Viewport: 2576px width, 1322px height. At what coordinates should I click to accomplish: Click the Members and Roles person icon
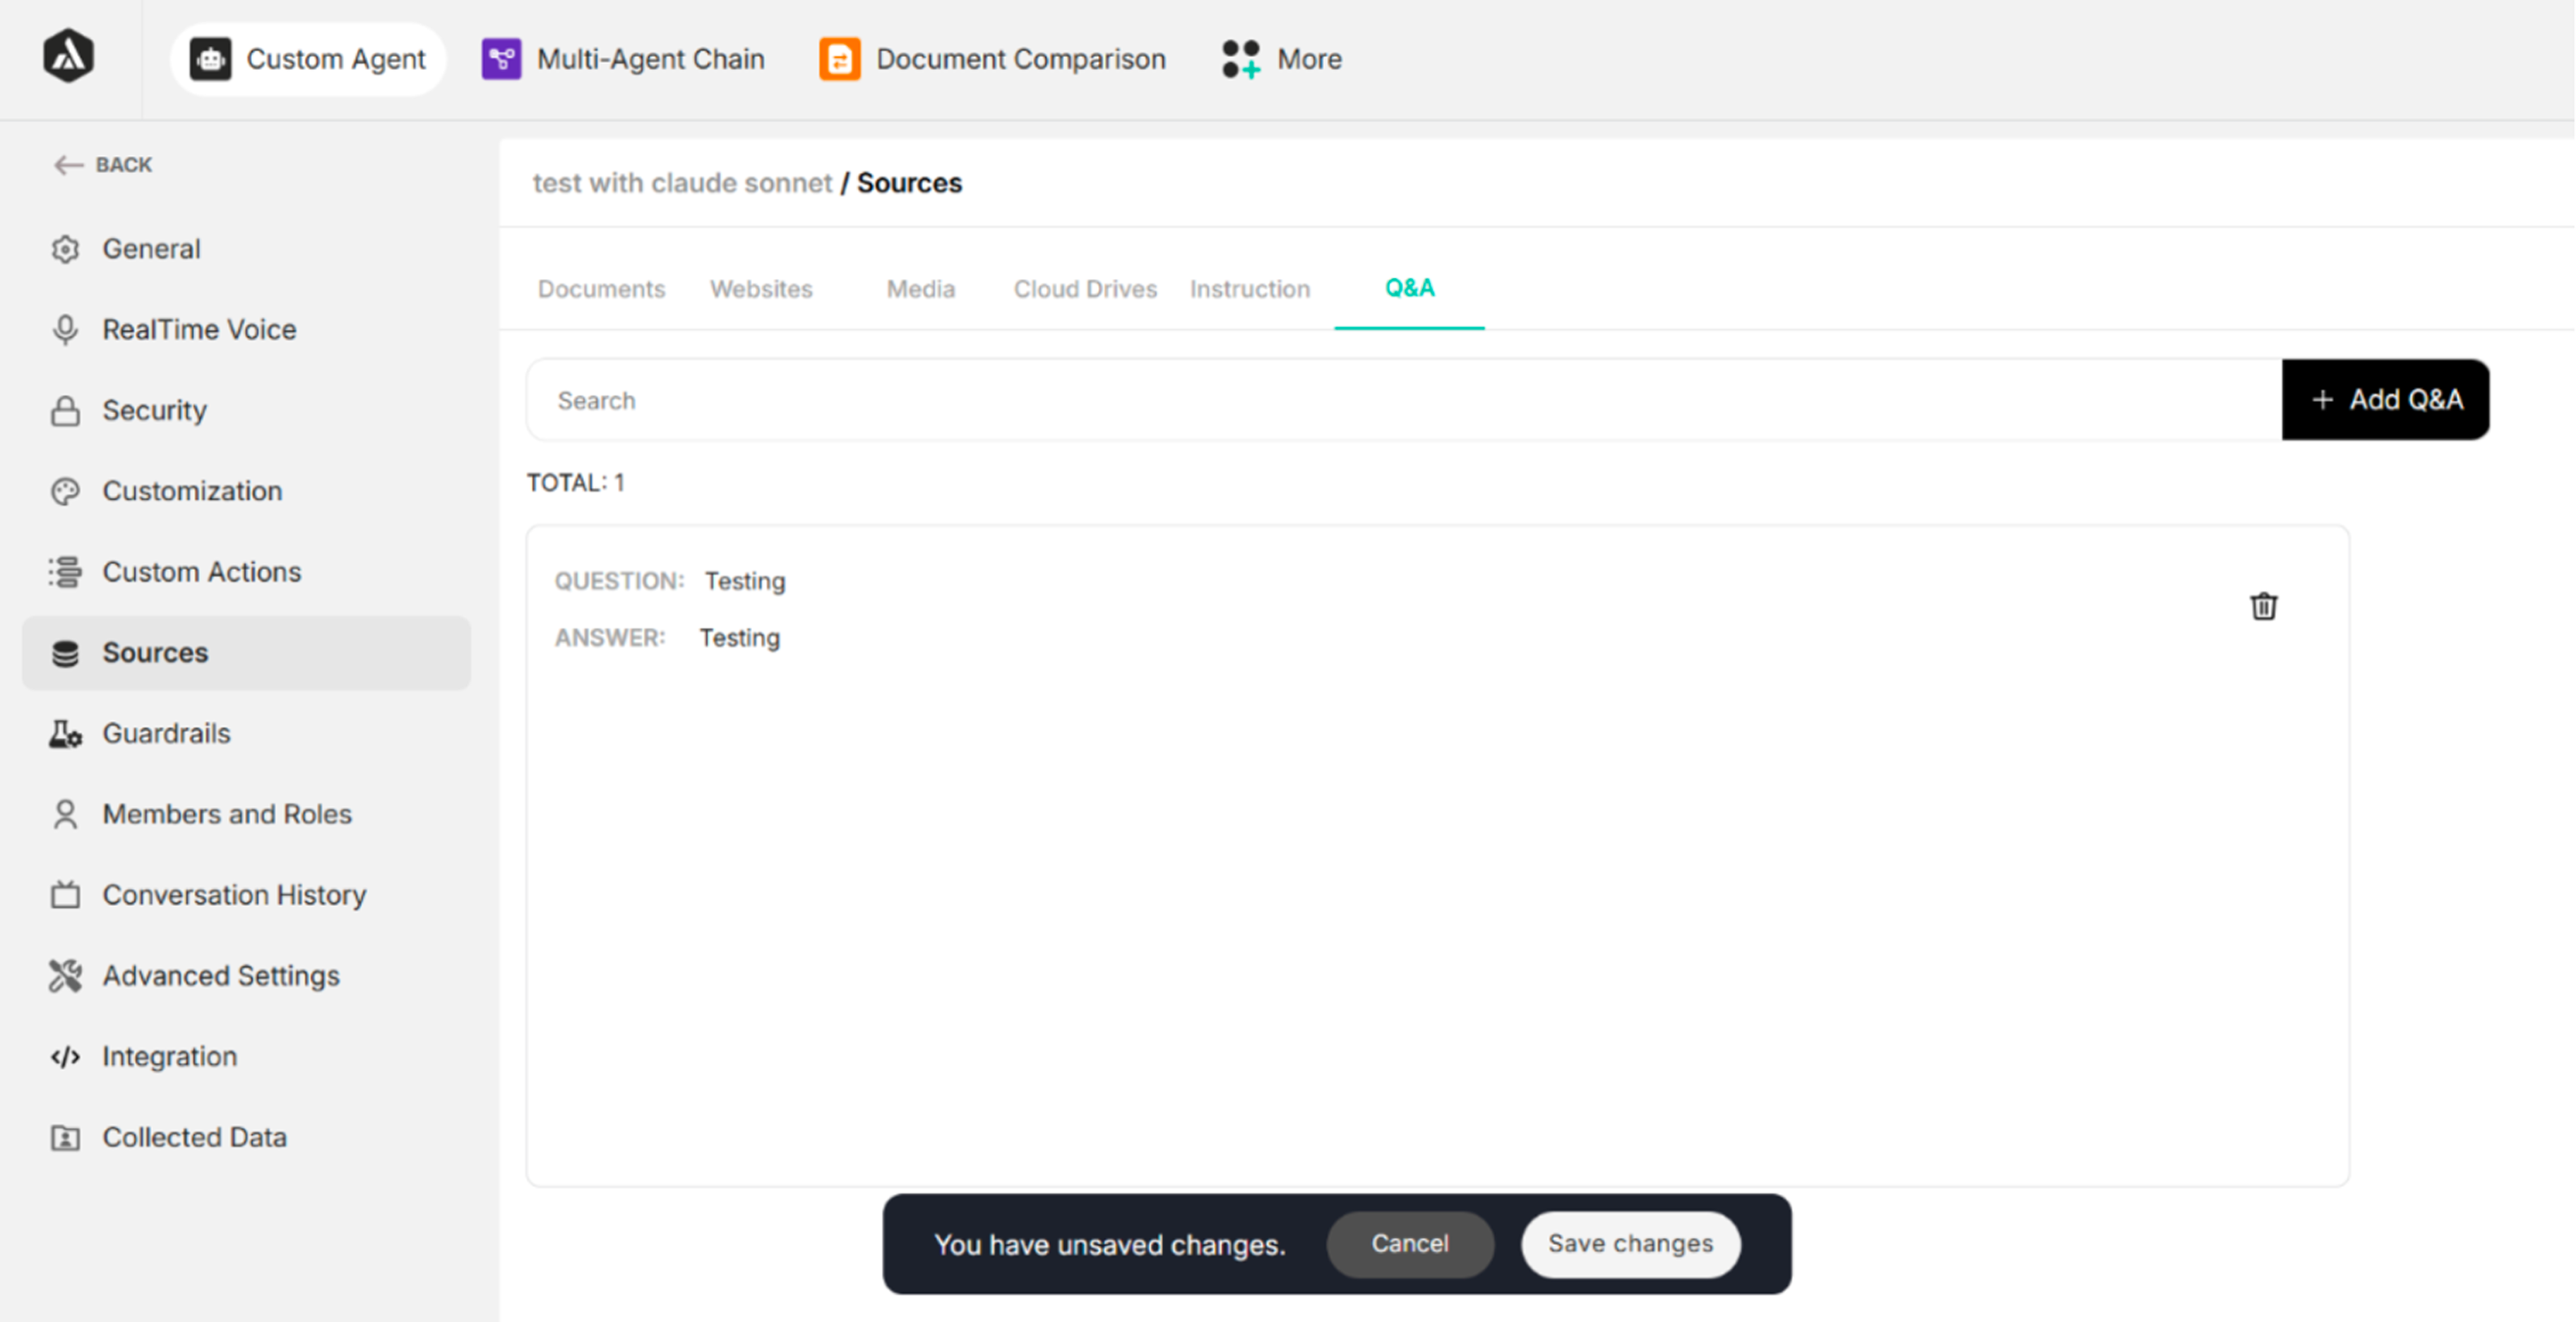65,814
